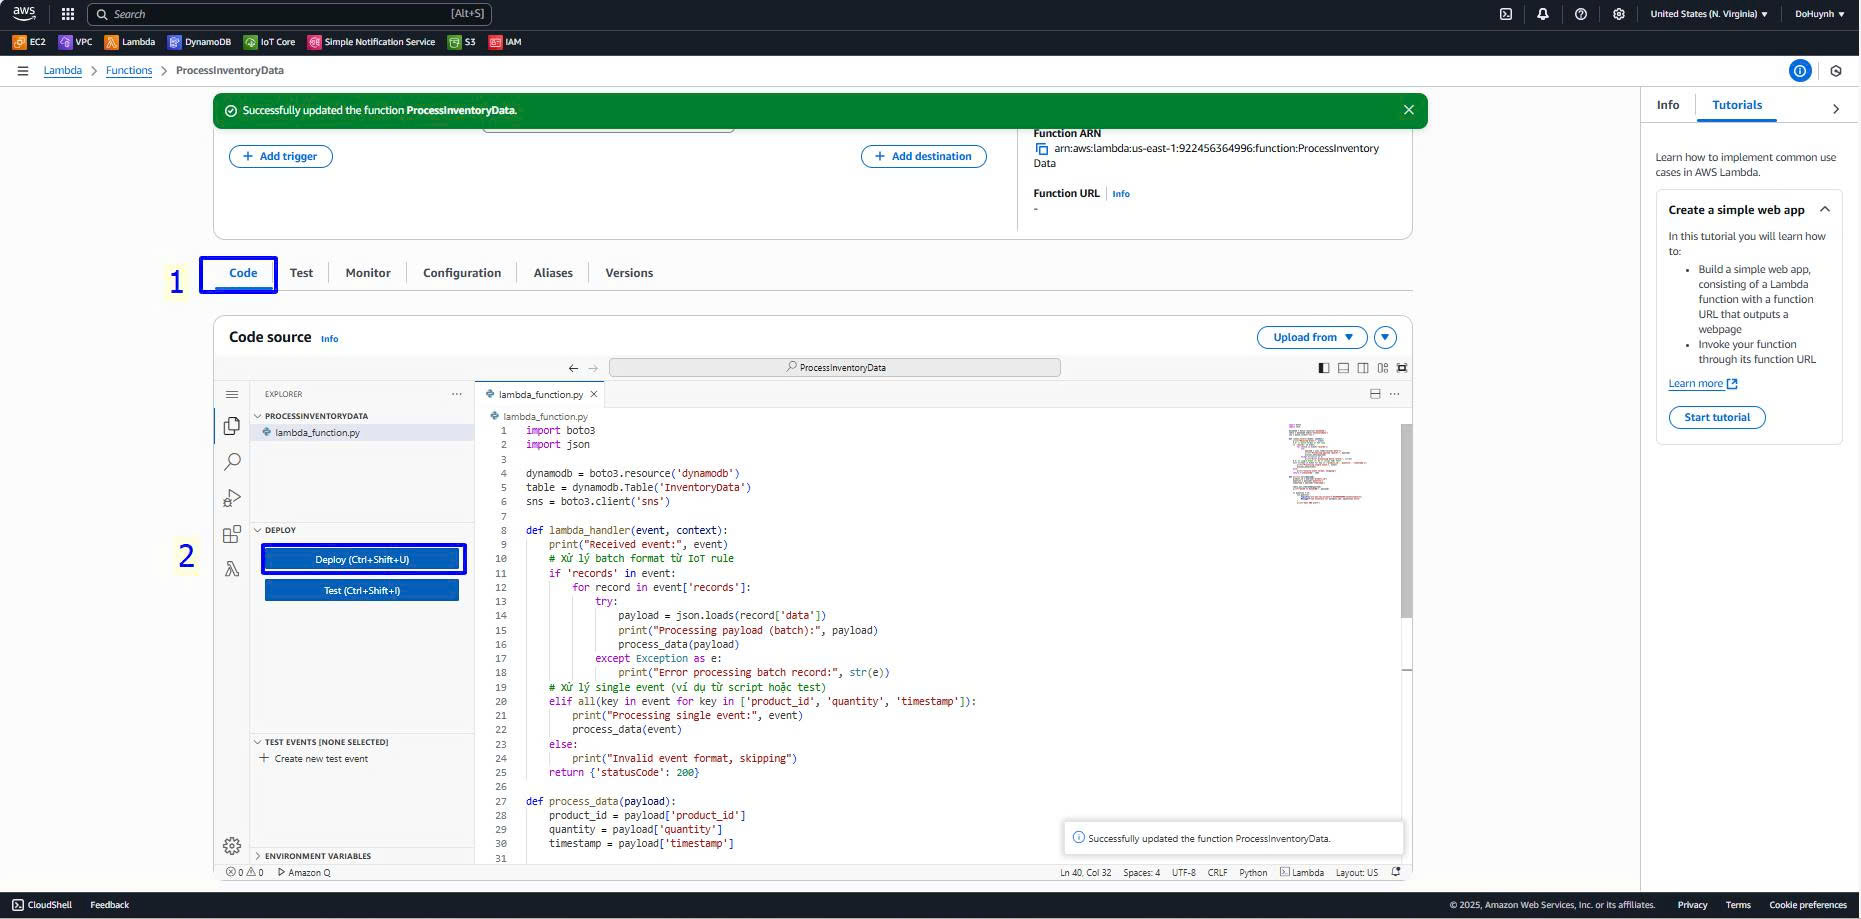Expand the Environment Variables section

point(317,856)
